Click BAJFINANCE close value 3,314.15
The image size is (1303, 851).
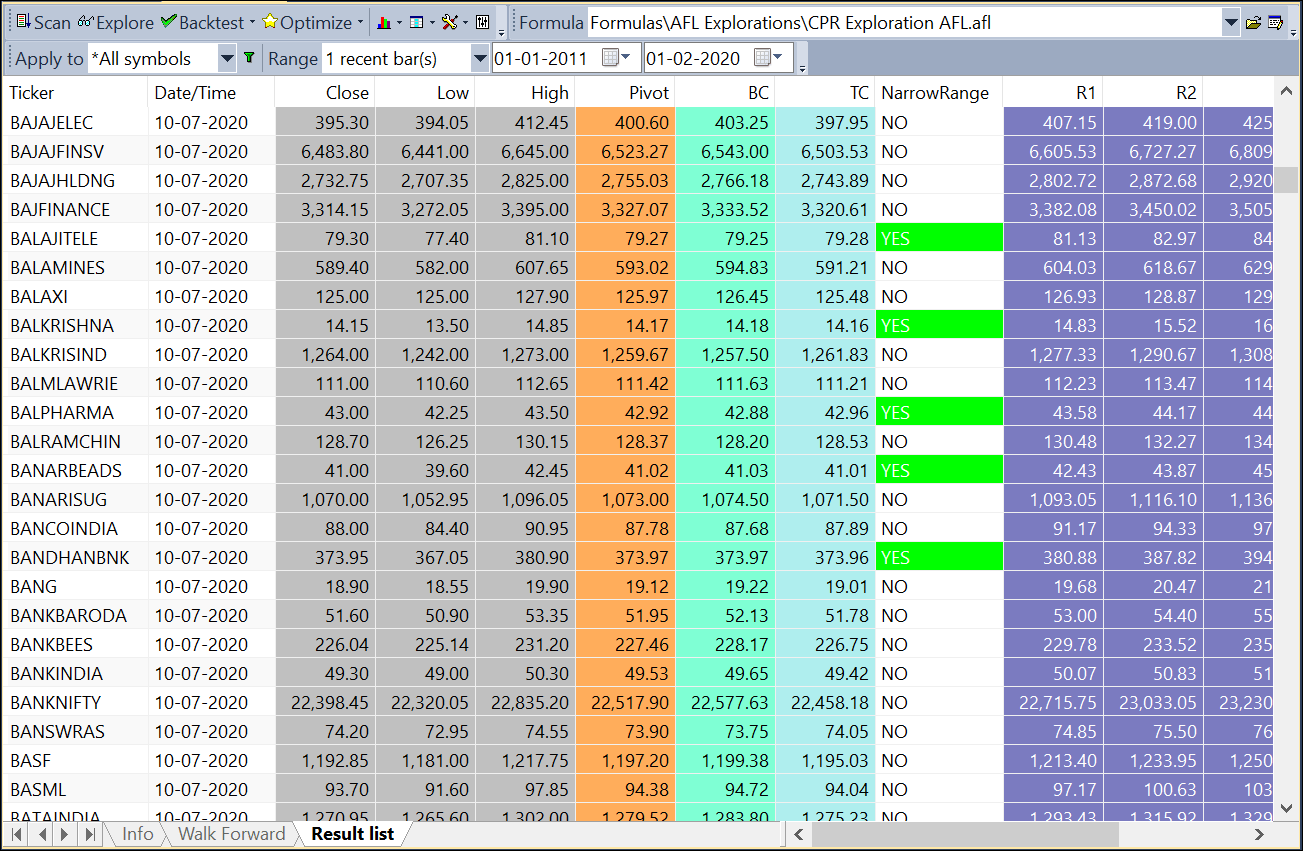click(x=325, y=210)
